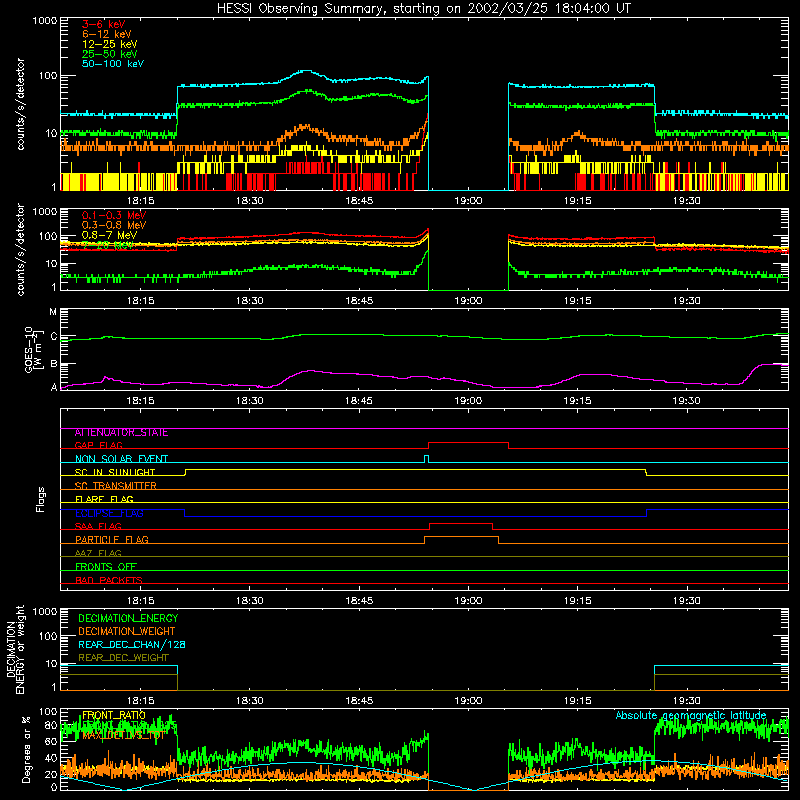Select the A class tick on GOES panel
The height and width of the screenshot is (800, 800).
[54, 387]
